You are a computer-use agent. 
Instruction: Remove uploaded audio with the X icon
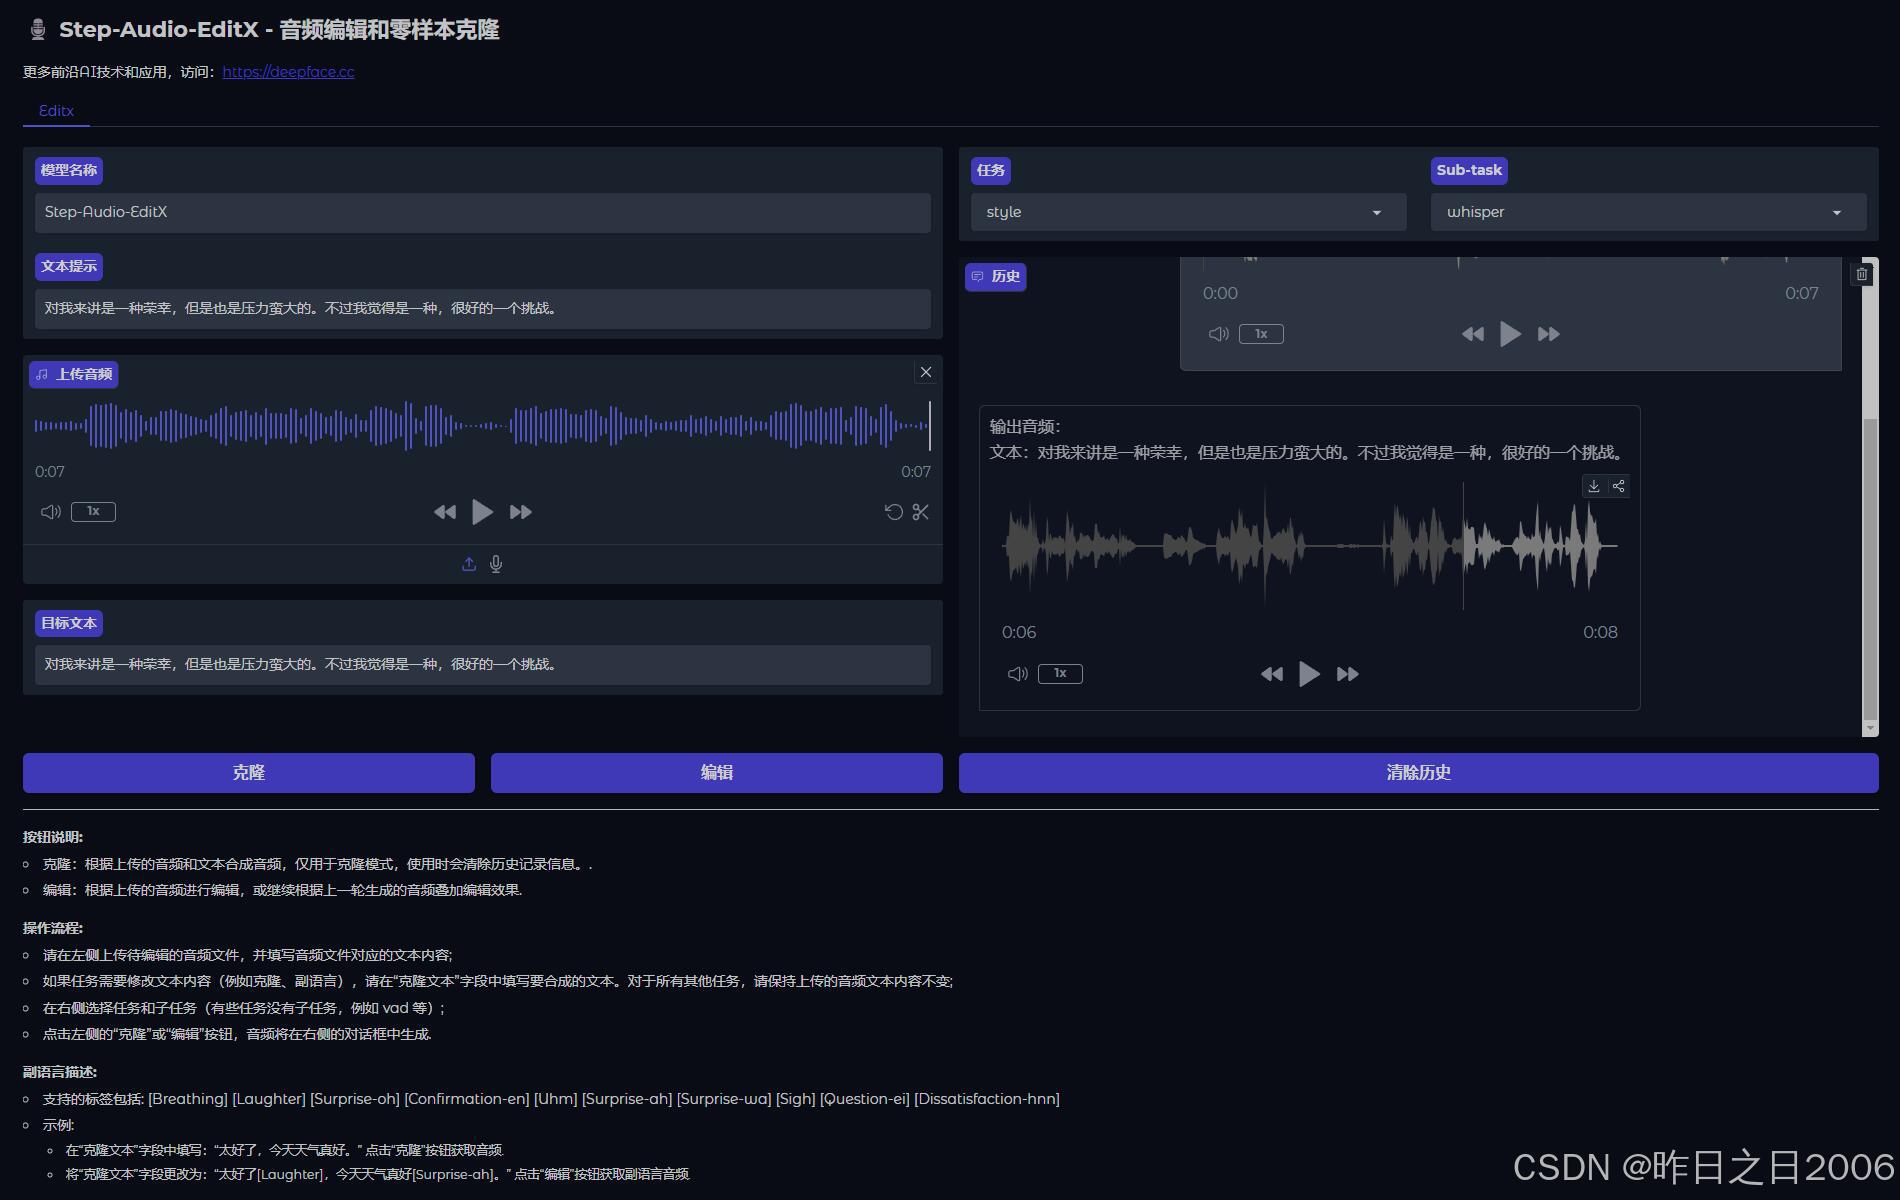(926, 372)
